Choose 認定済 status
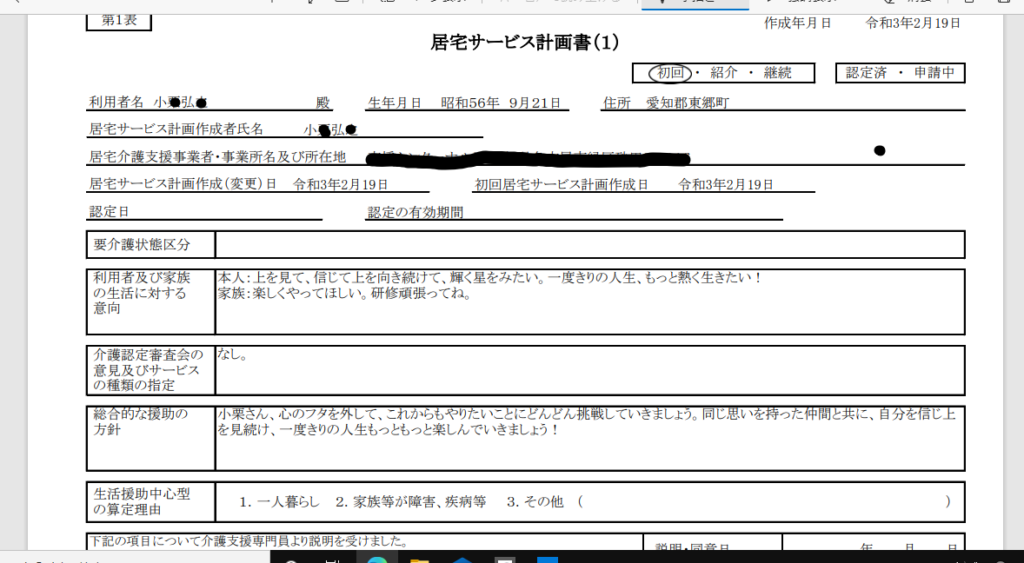The width and height of the screenshot is (1024, 563). tap(866, 73)
